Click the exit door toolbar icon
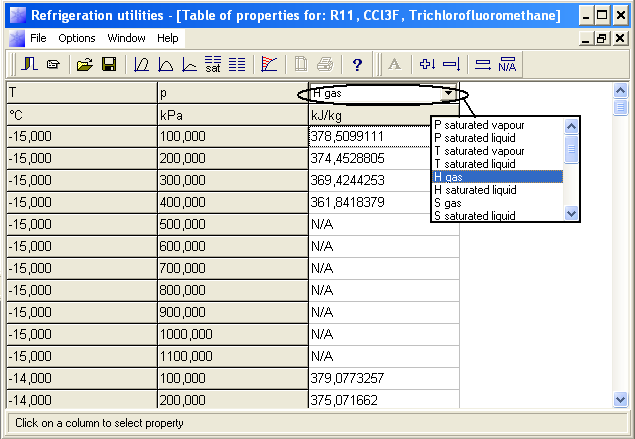 [x=30, y=64]
